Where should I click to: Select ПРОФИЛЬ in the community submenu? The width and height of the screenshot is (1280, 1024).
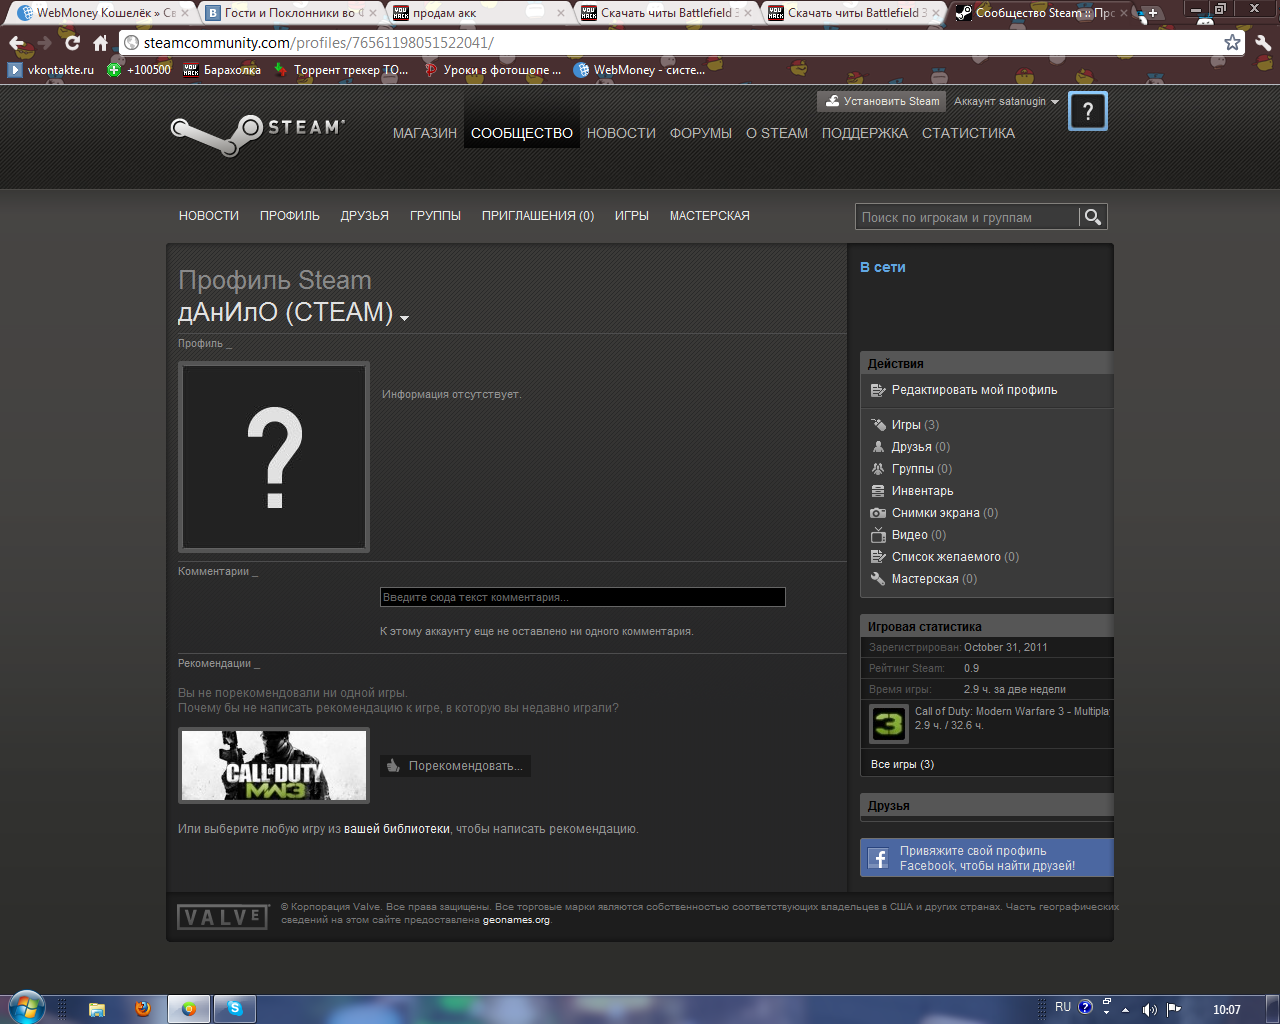click(x=290, y=216)
